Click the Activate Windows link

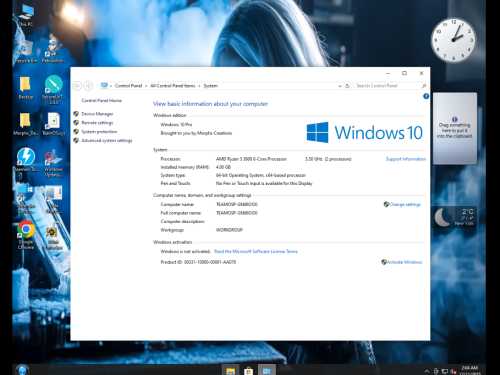tap(404, 262)
